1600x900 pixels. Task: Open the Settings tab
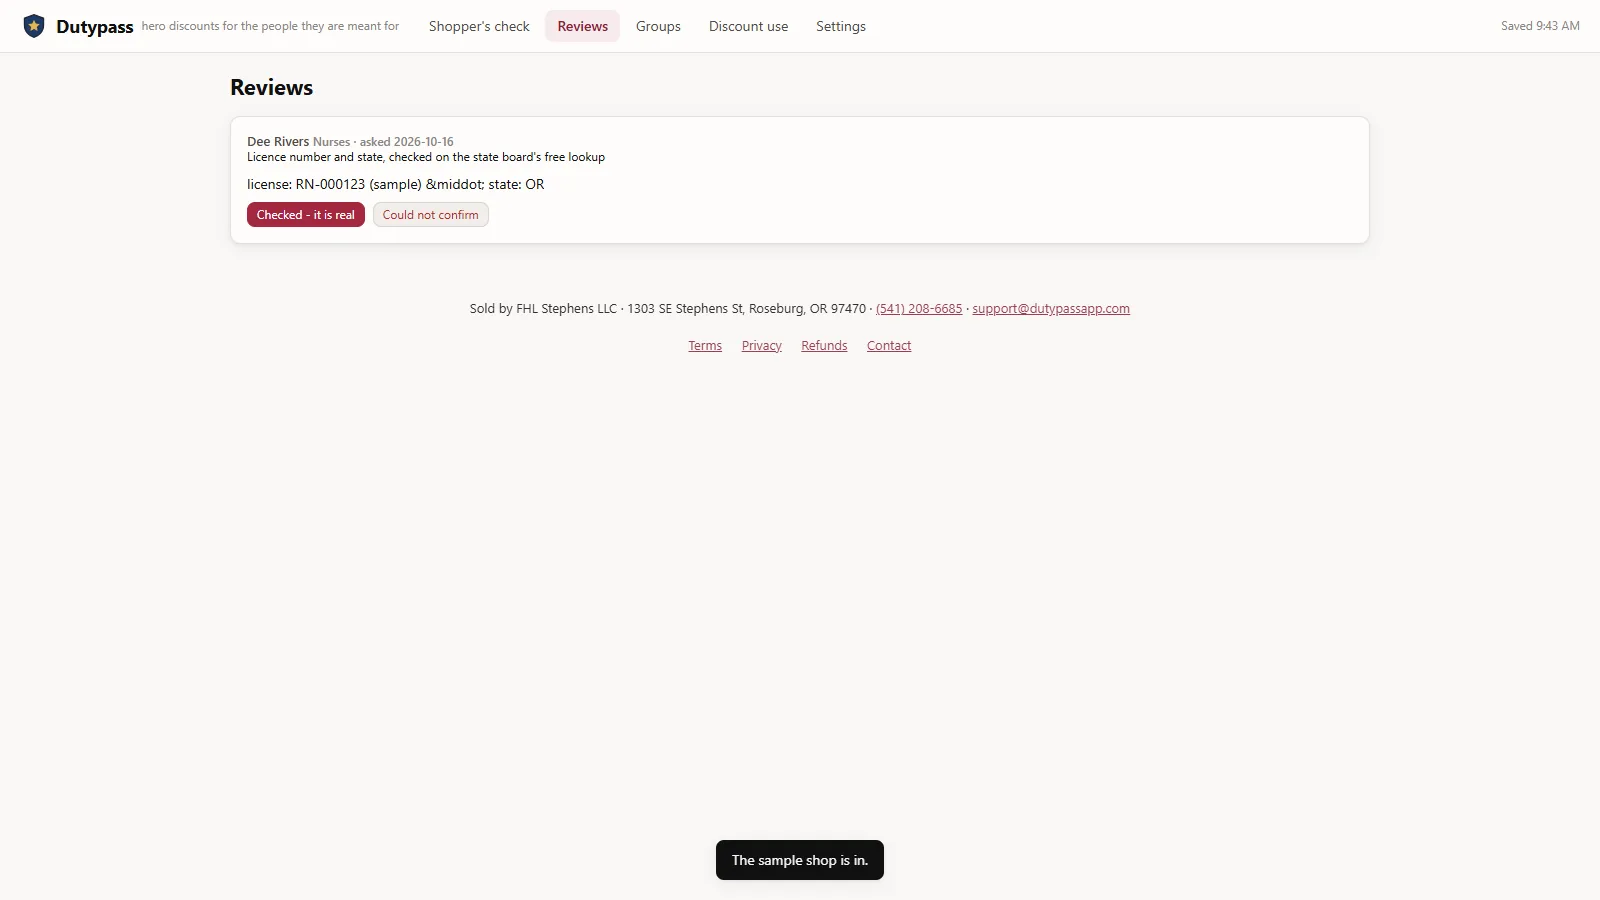(x=841, y=26)
